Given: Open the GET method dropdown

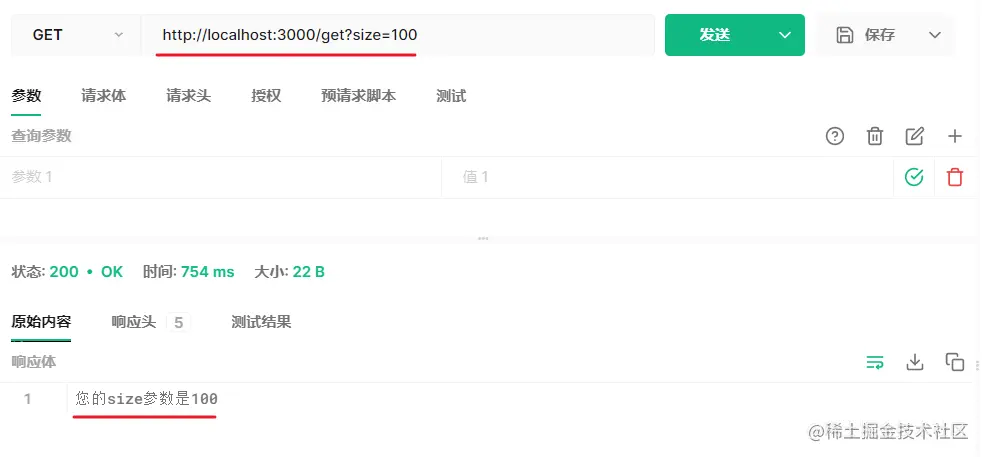Looking at the screenshot, I should [76, 35].
